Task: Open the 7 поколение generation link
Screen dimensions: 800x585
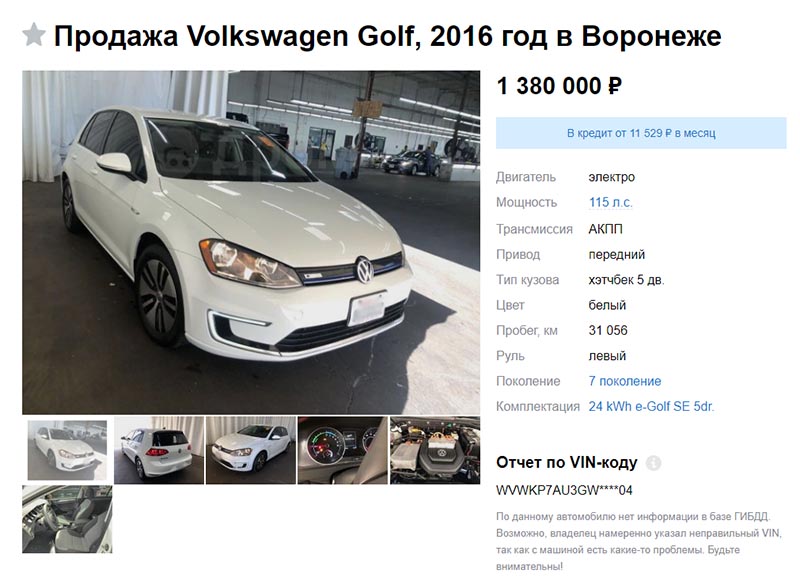Action: click(x=625, y=381)
